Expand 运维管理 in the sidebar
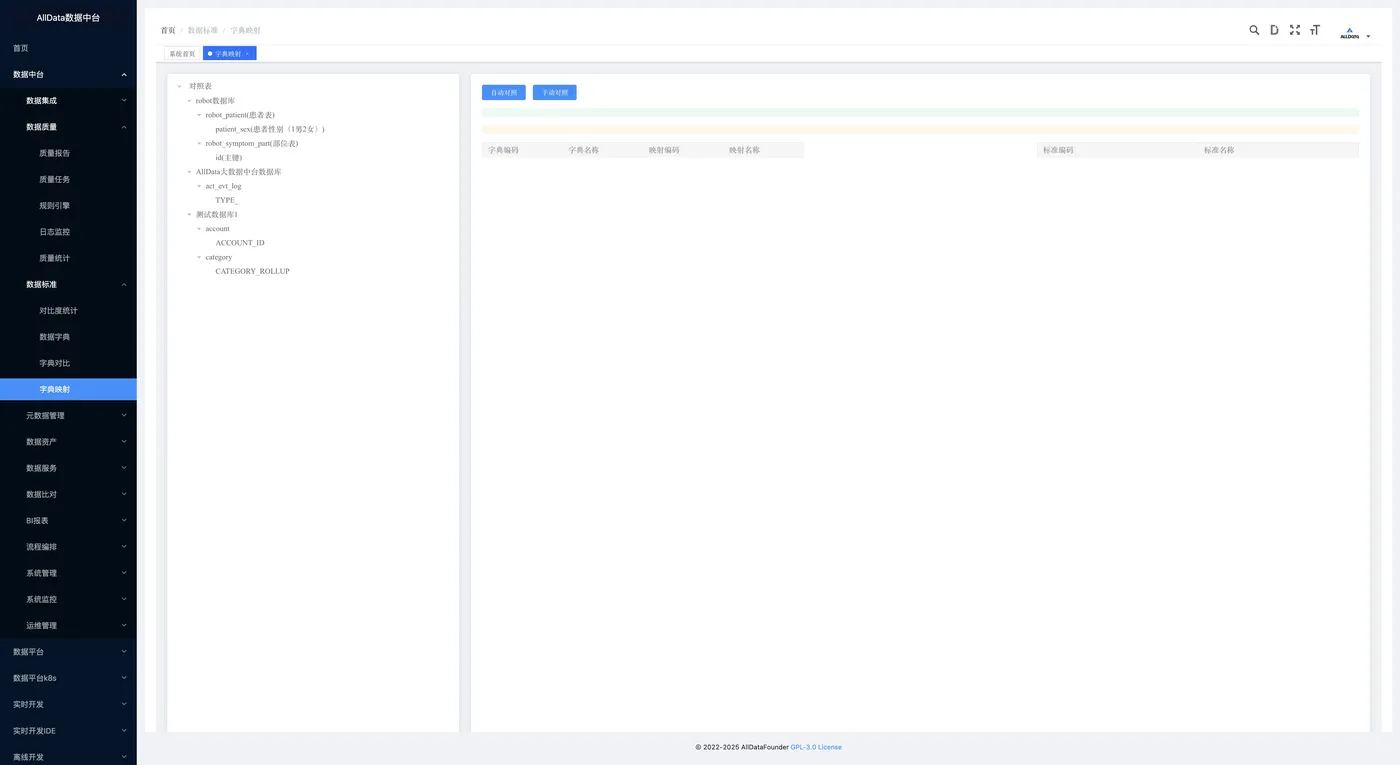This screenshot has width=1400, height=765. click(x=68, y=625)
